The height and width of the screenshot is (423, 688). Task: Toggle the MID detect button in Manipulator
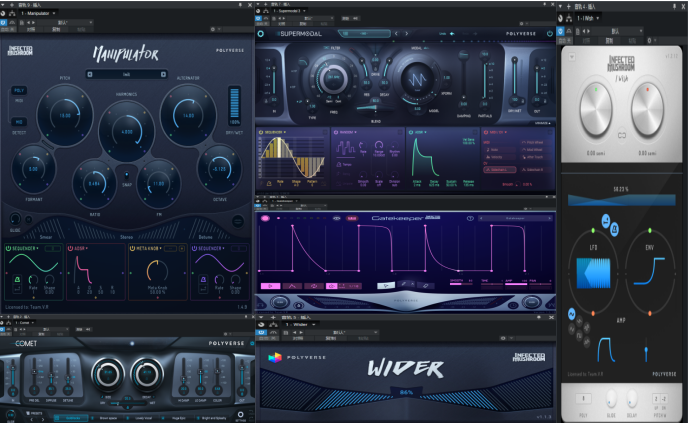pos(19,122)
